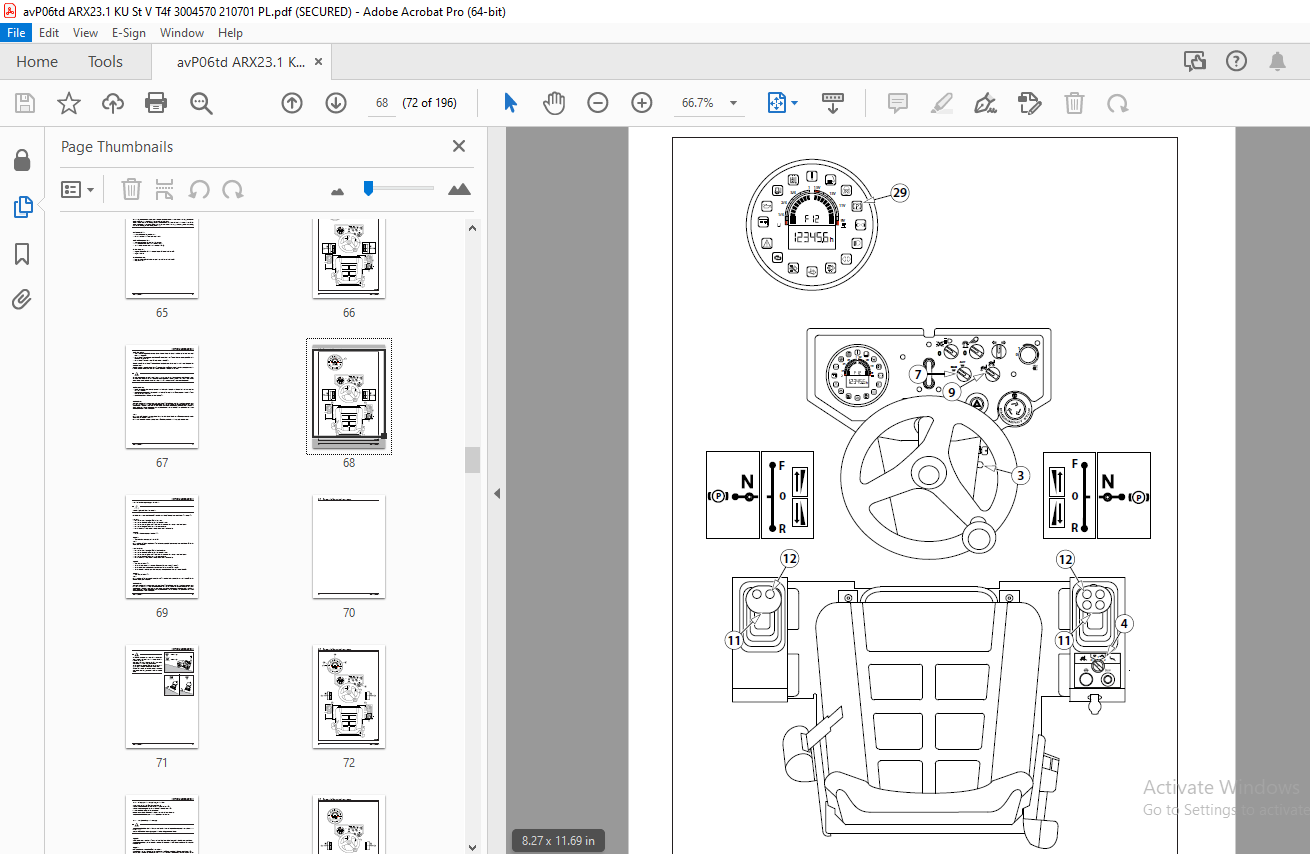
Task: Select page 72 thumbnail
Action: 349,697
